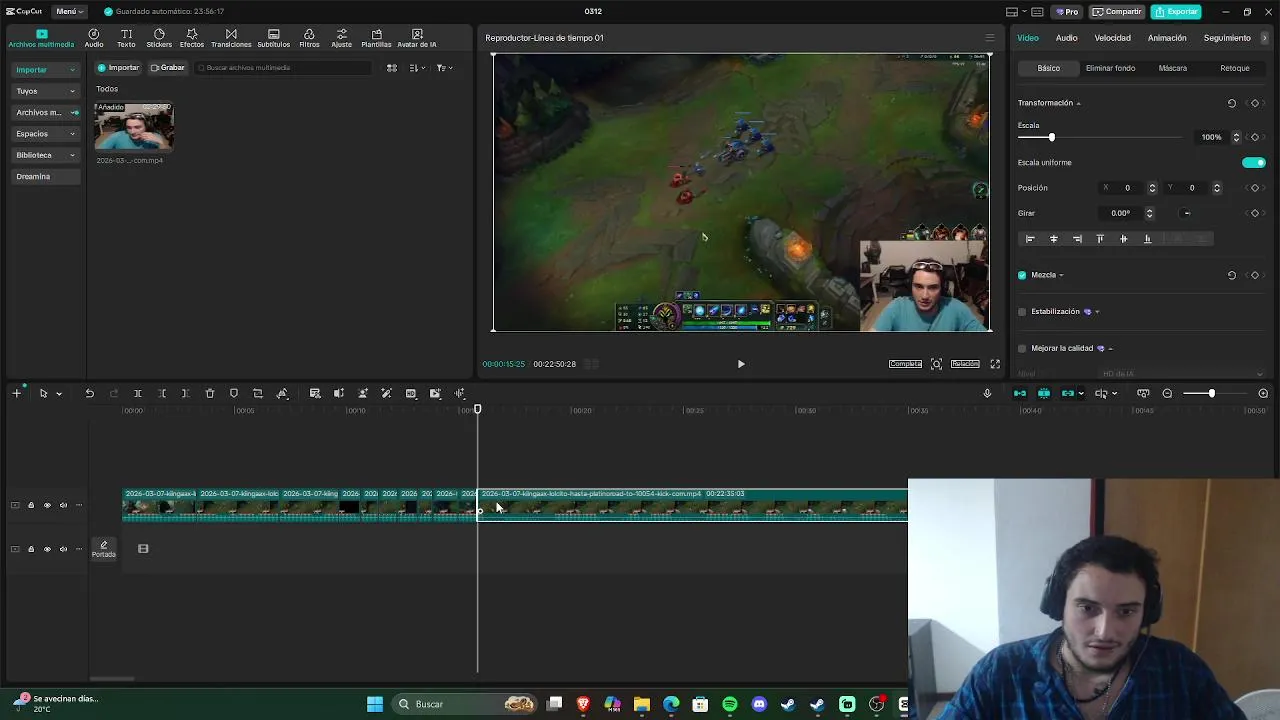Screen dimensions: 1280x720
Task: Click align left icon in alignment row
Action: 1030,239
